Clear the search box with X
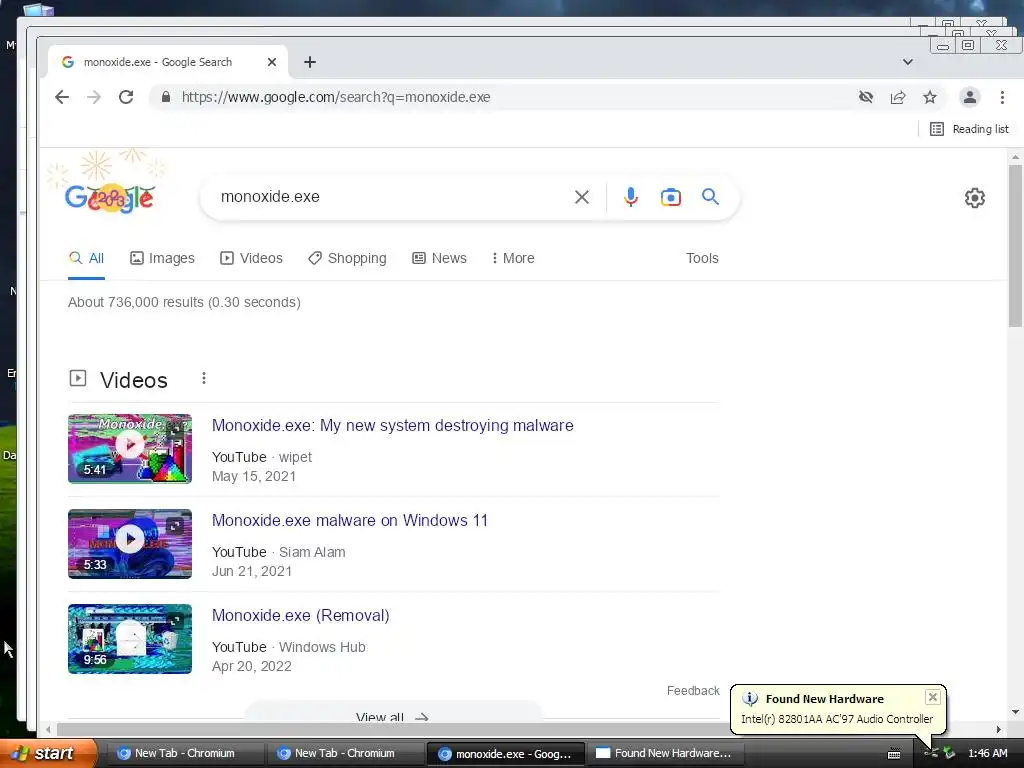1024x768 pixels. click(x=582, y=197)
